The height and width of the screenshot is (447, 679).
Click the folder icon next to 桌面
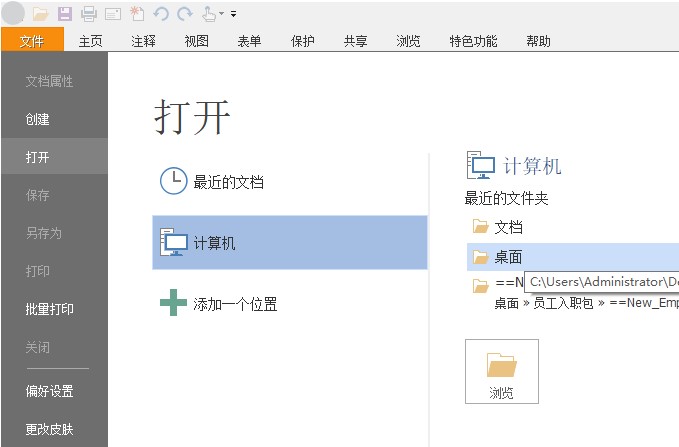click(480, 257)
